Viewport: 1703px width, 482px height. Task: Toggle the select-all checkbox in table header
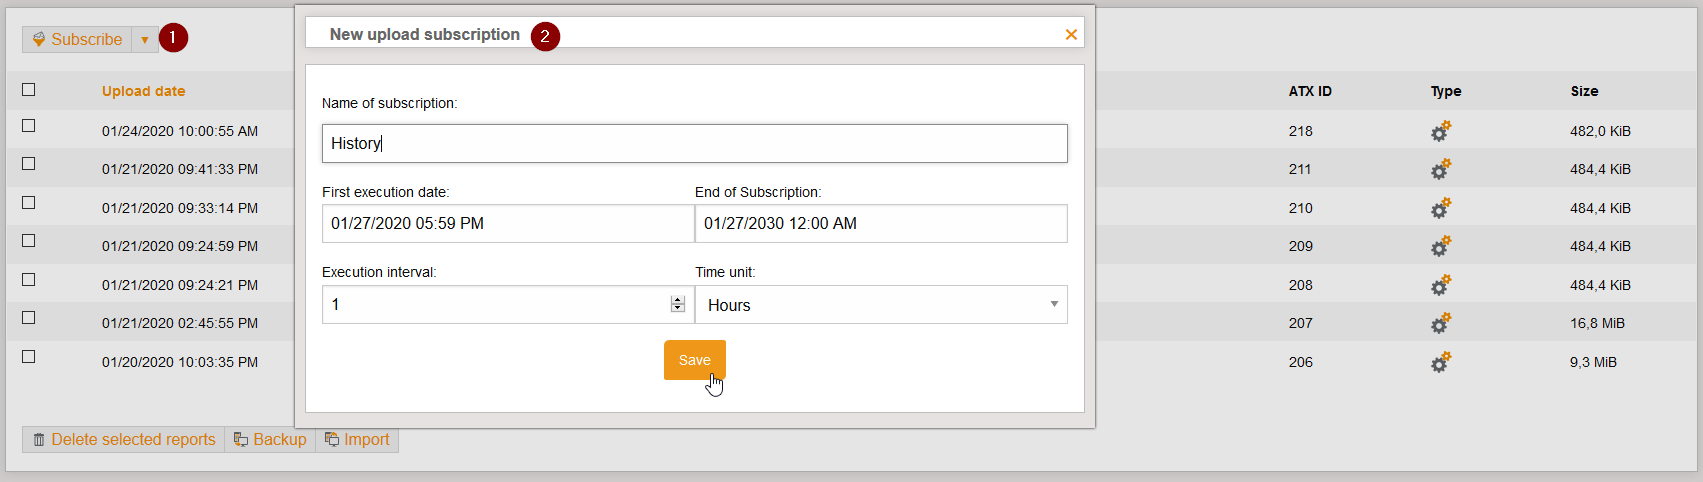[29, 90]
